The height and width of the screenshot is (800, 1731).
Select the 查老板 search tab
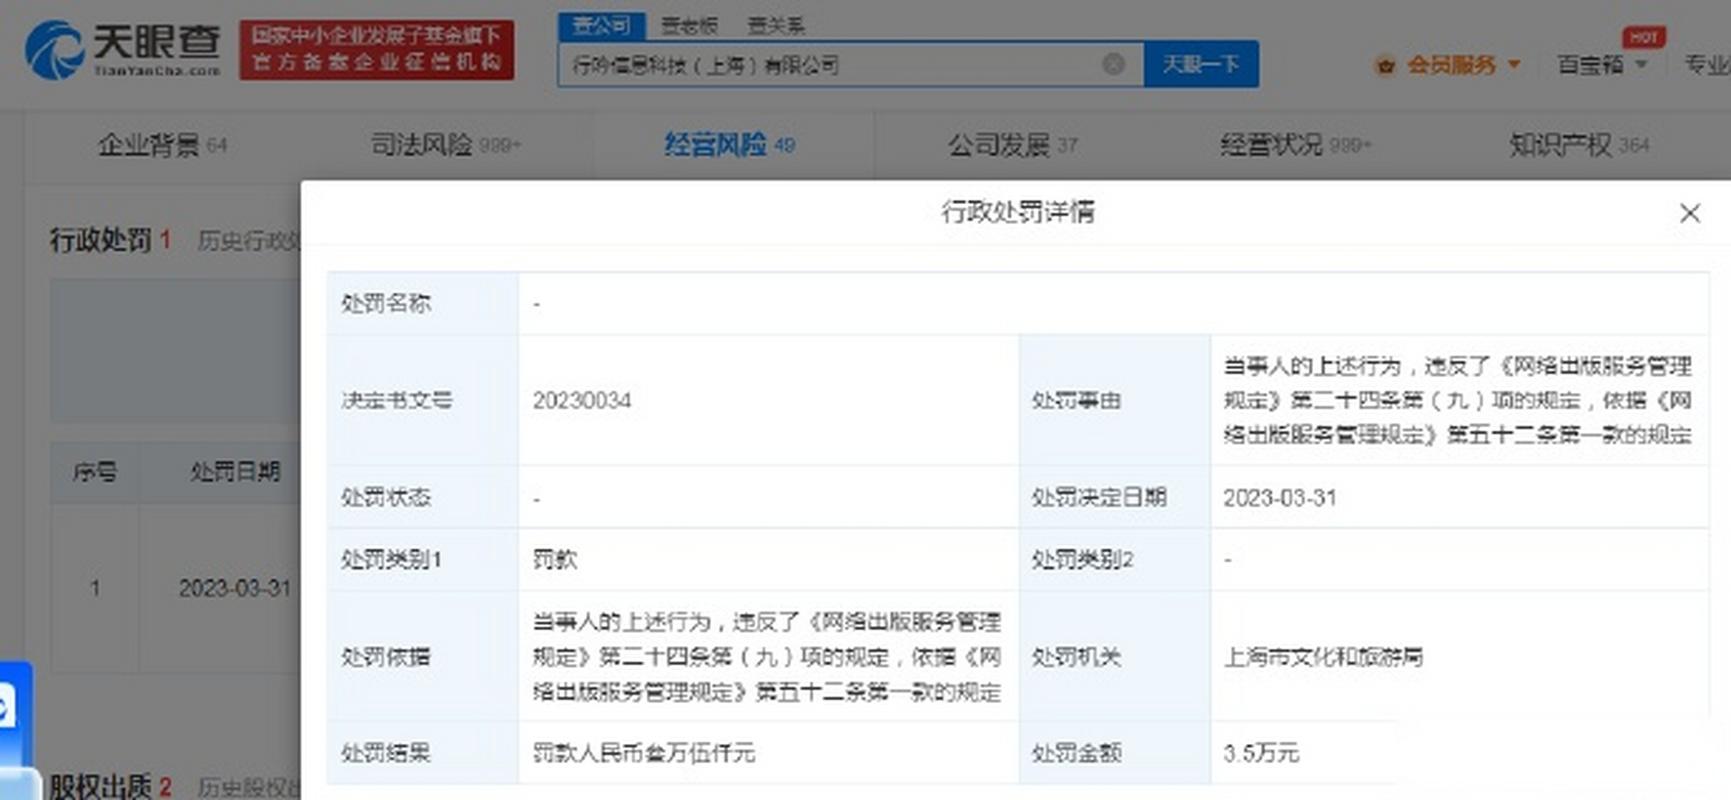coord(689,25)
